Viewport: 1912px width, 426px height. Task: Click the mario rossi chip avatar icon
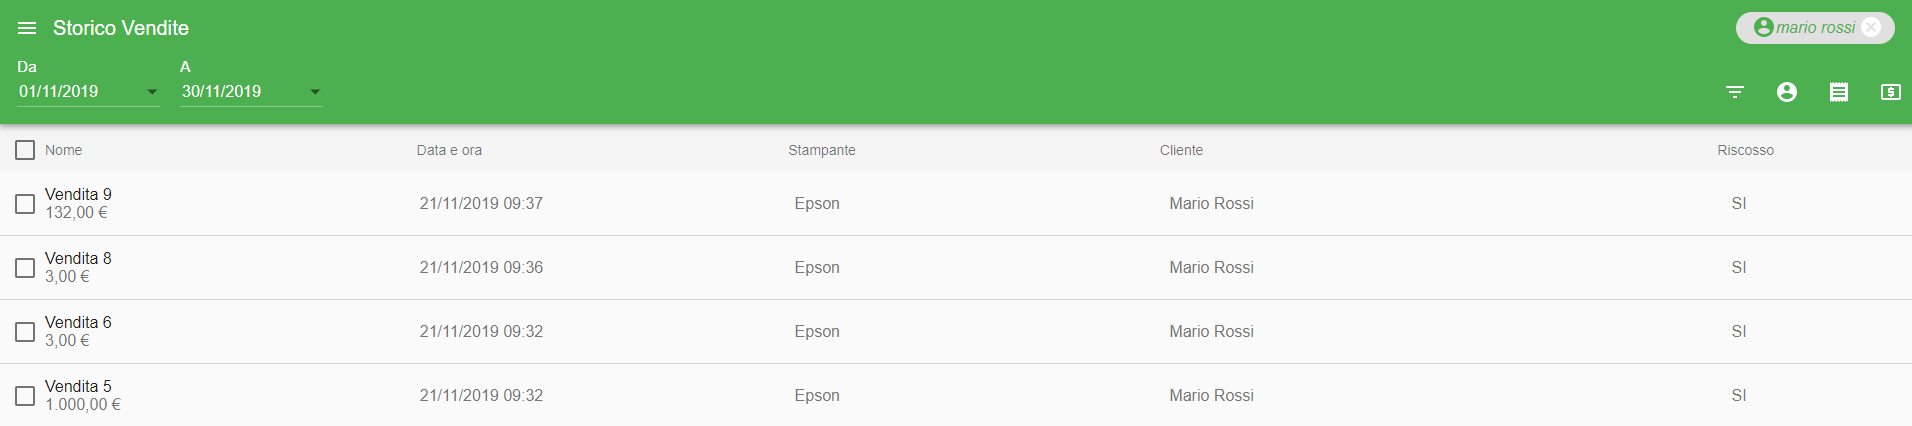(1764, 28)
